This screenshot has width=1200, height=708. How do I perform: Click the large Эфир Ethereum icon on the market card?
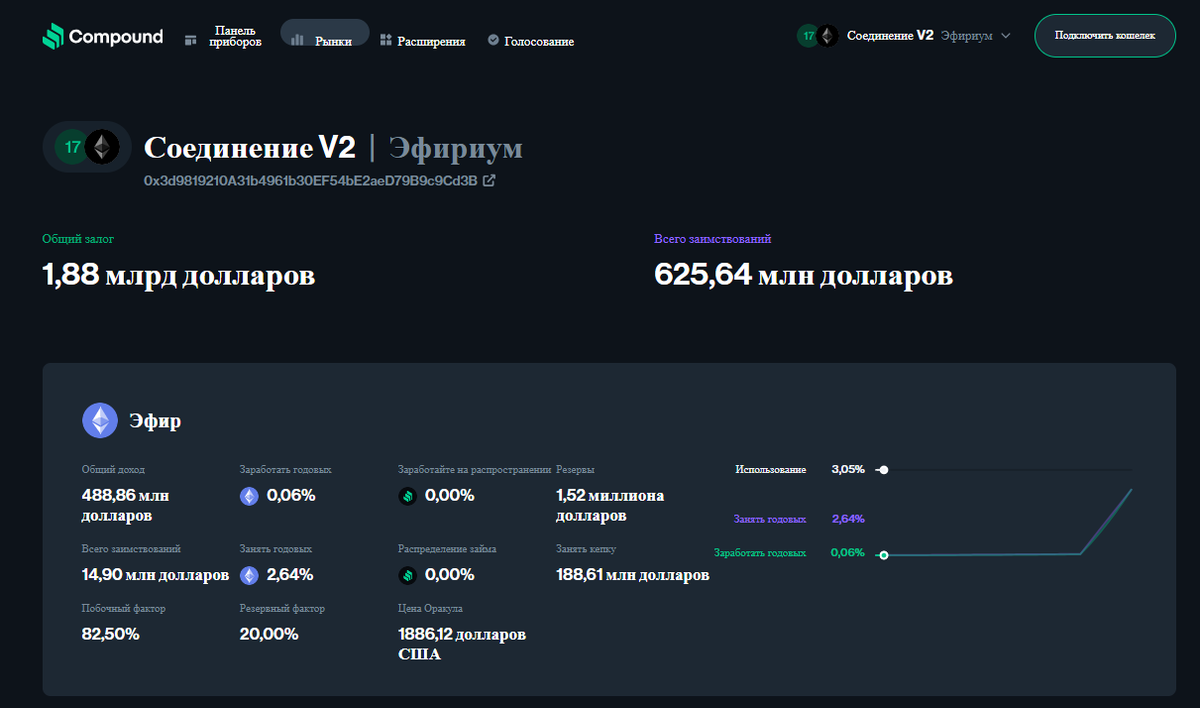tap(100, 420)
